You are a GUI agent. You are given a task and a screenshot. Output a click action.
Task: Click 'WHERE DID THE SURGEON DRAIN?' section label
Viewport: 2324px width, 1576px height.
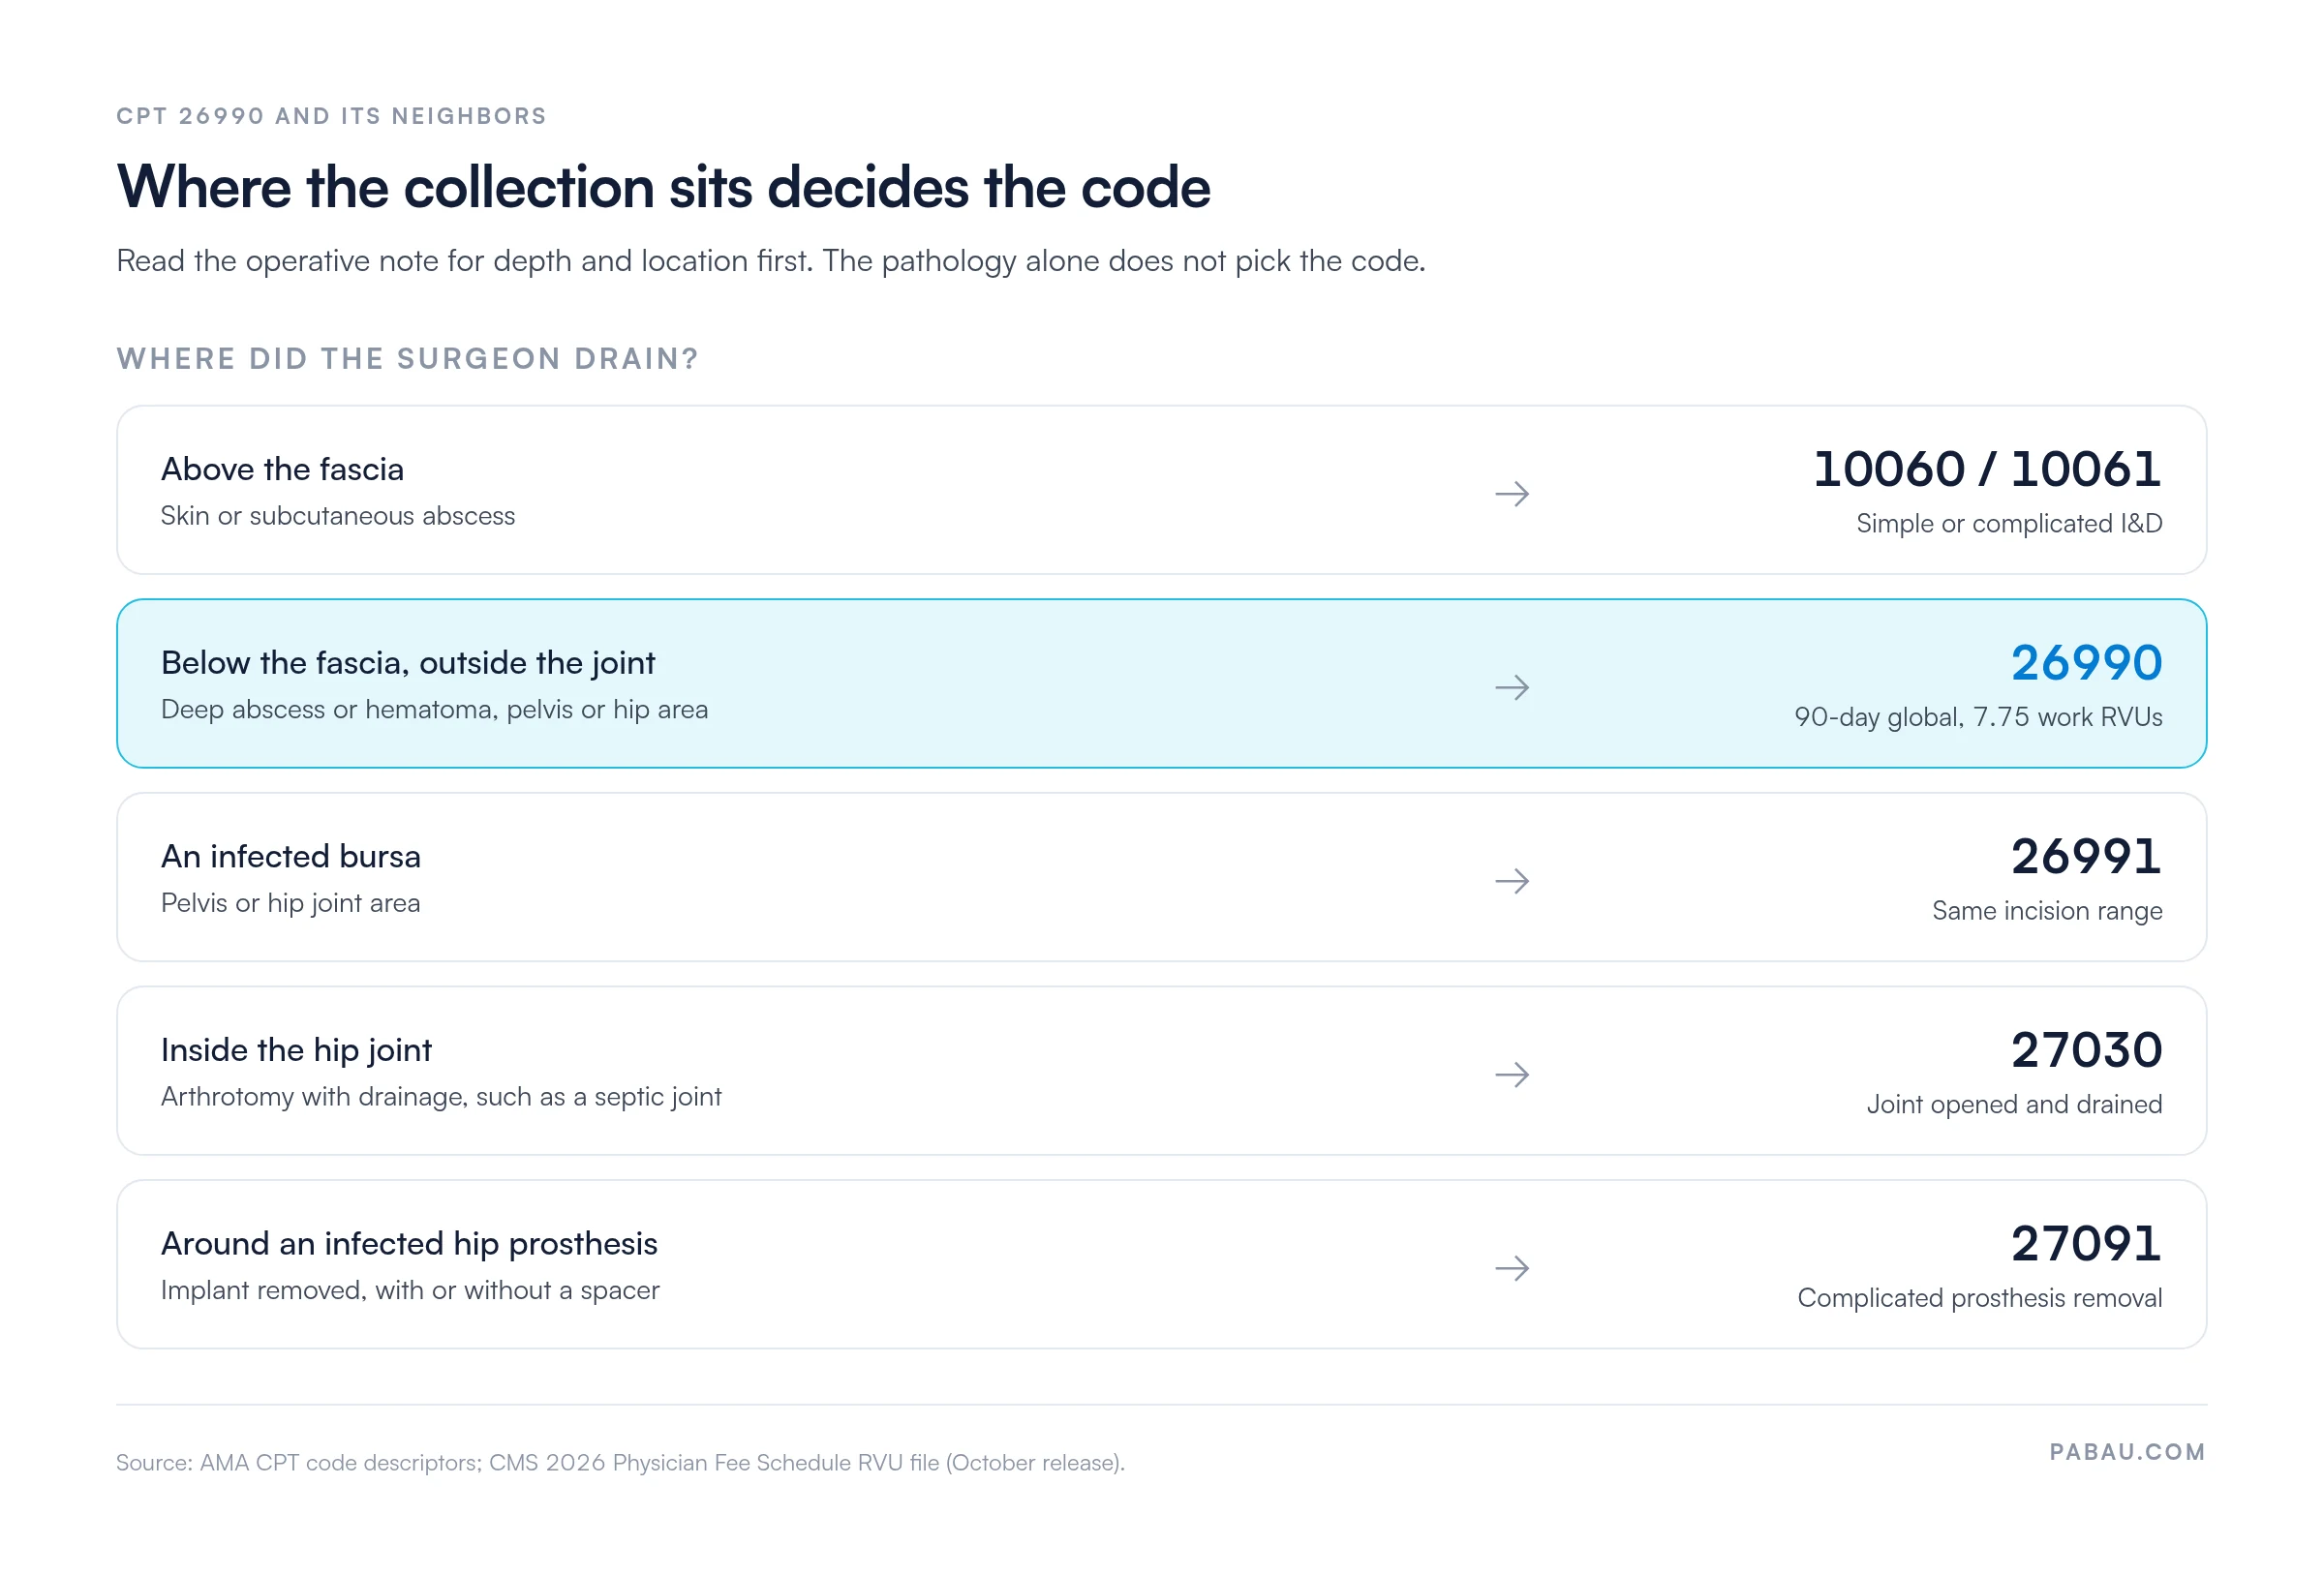click(407, 359)
